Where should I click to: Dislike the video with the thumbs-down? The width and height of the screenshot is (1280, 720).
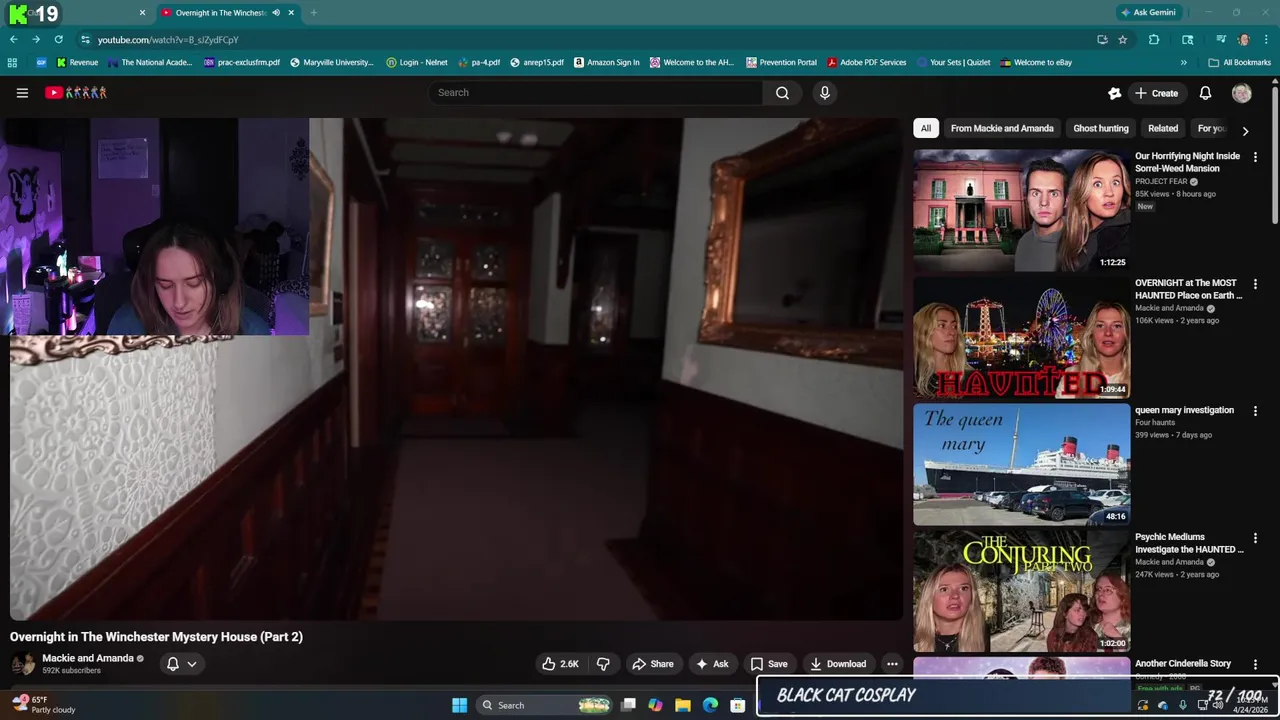(x=603, y=664)
